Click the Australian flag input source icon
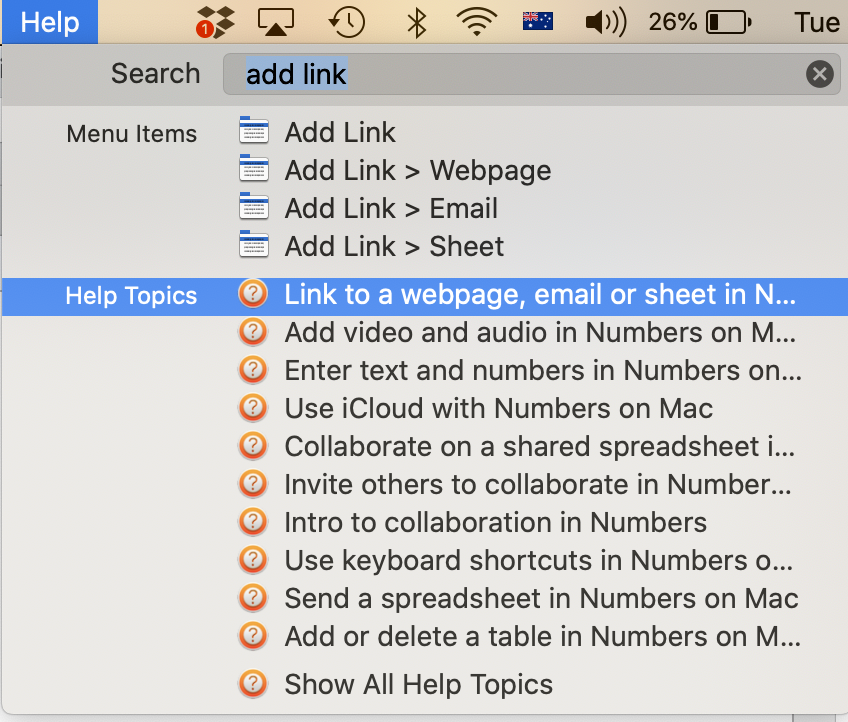This screenshot has width=848, height=722. click(538, 21)
